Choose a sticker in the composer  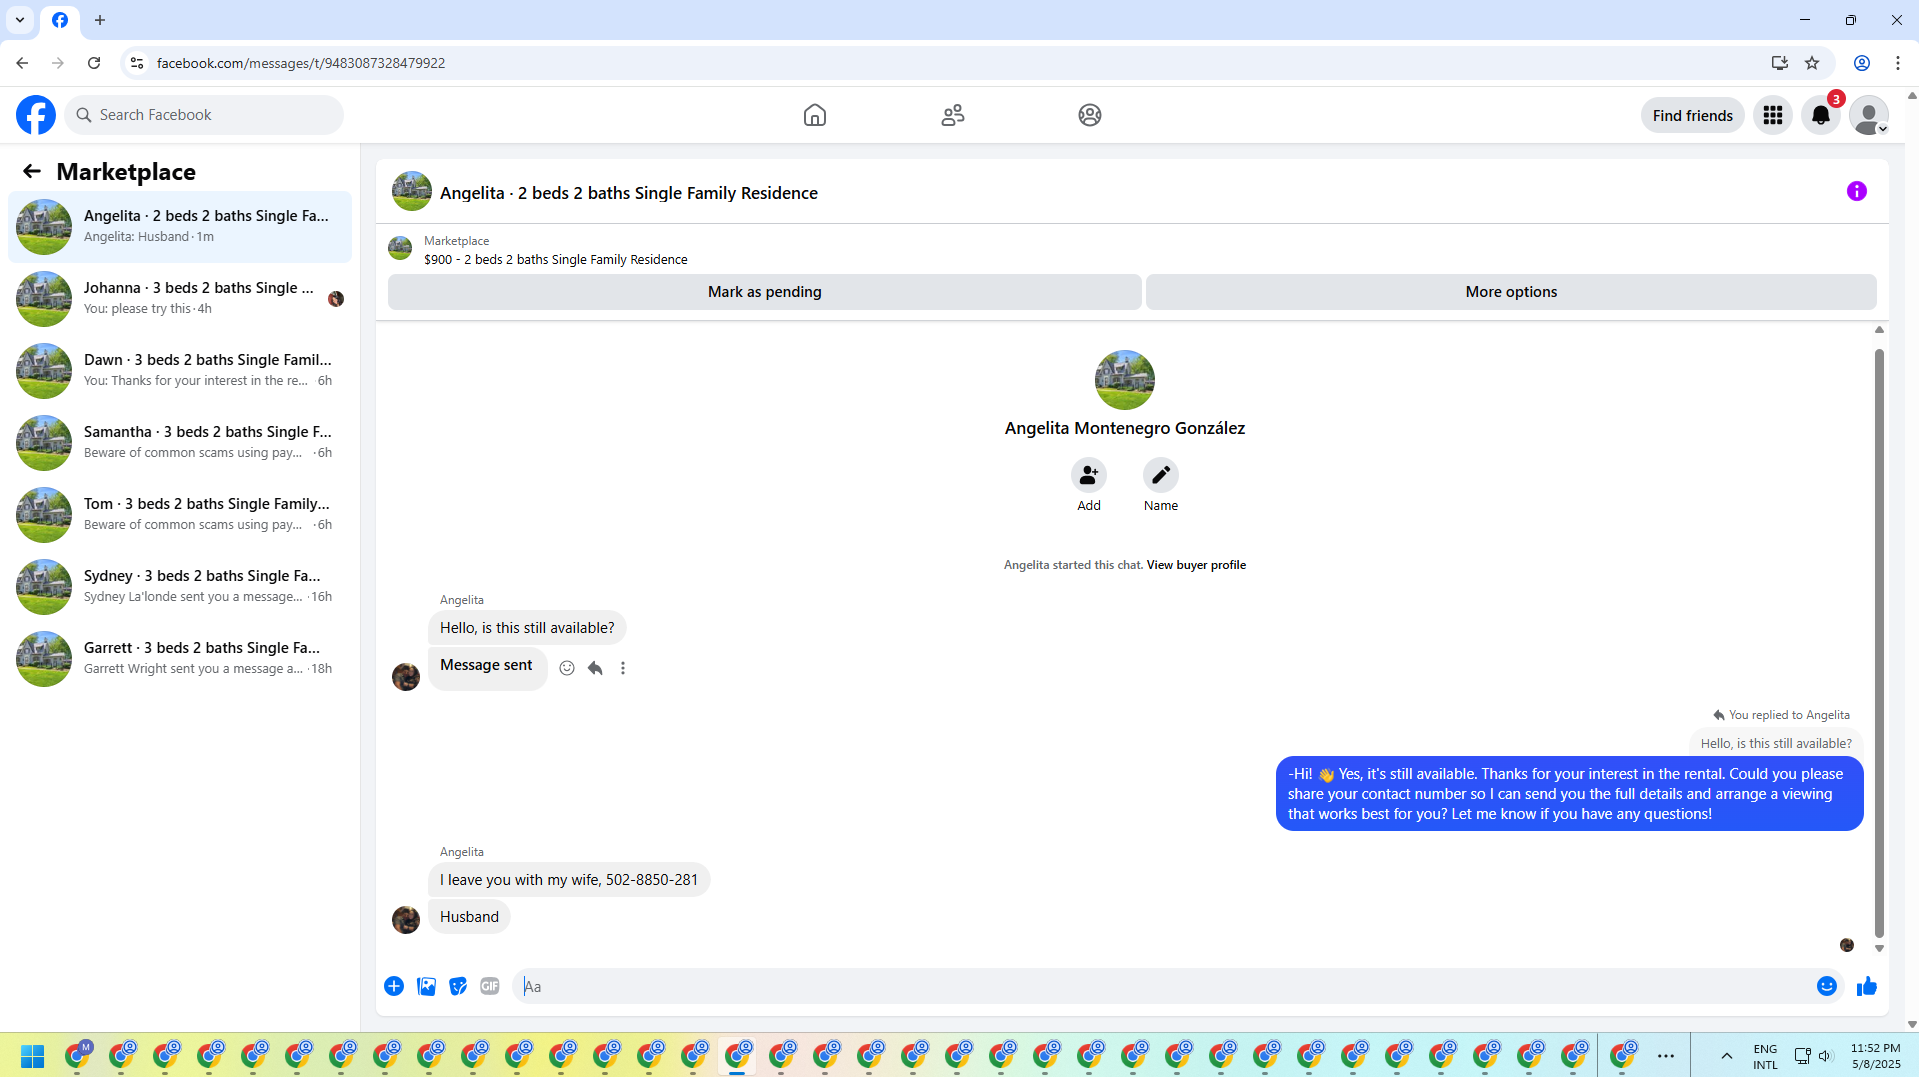pyautogui.click(x=458, y=986)
